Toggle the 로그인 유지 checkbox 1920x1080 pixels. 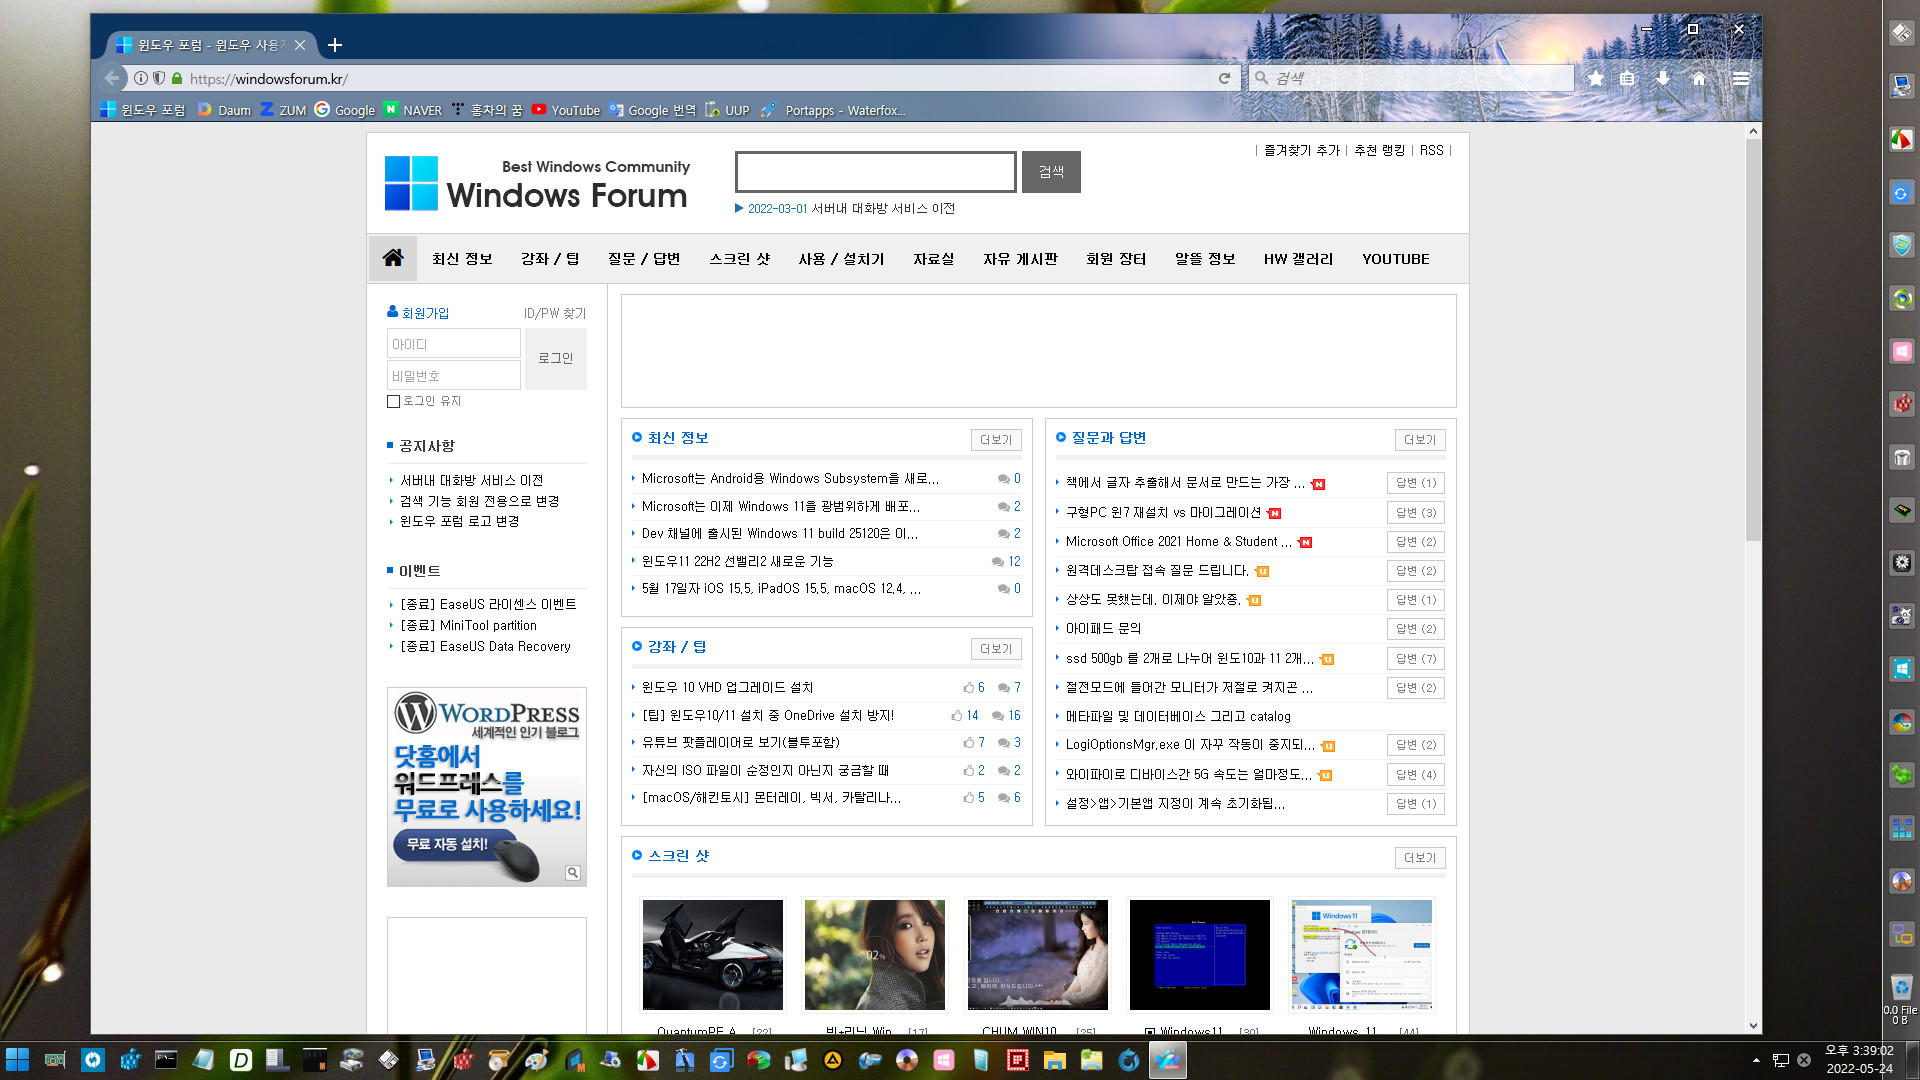[x=393, y=401]
